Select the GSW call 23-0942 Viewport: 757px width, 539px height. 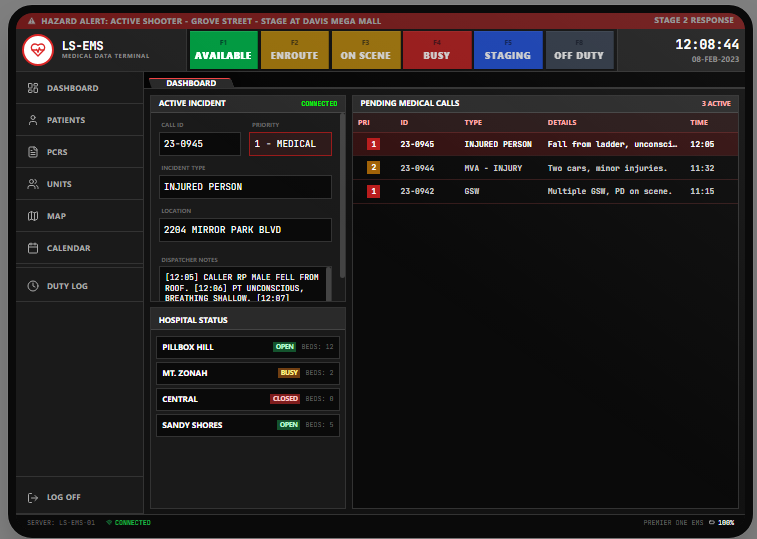coord(545,191)
